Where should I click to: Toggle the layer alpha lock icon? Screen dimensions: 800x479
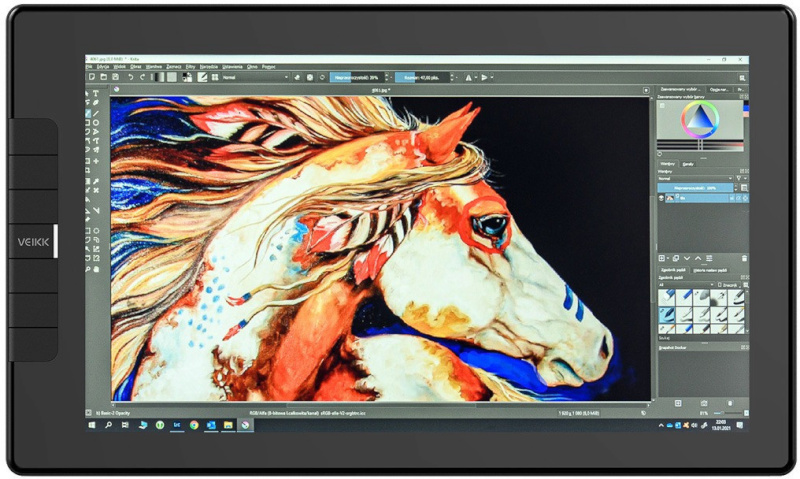[745, 198]
